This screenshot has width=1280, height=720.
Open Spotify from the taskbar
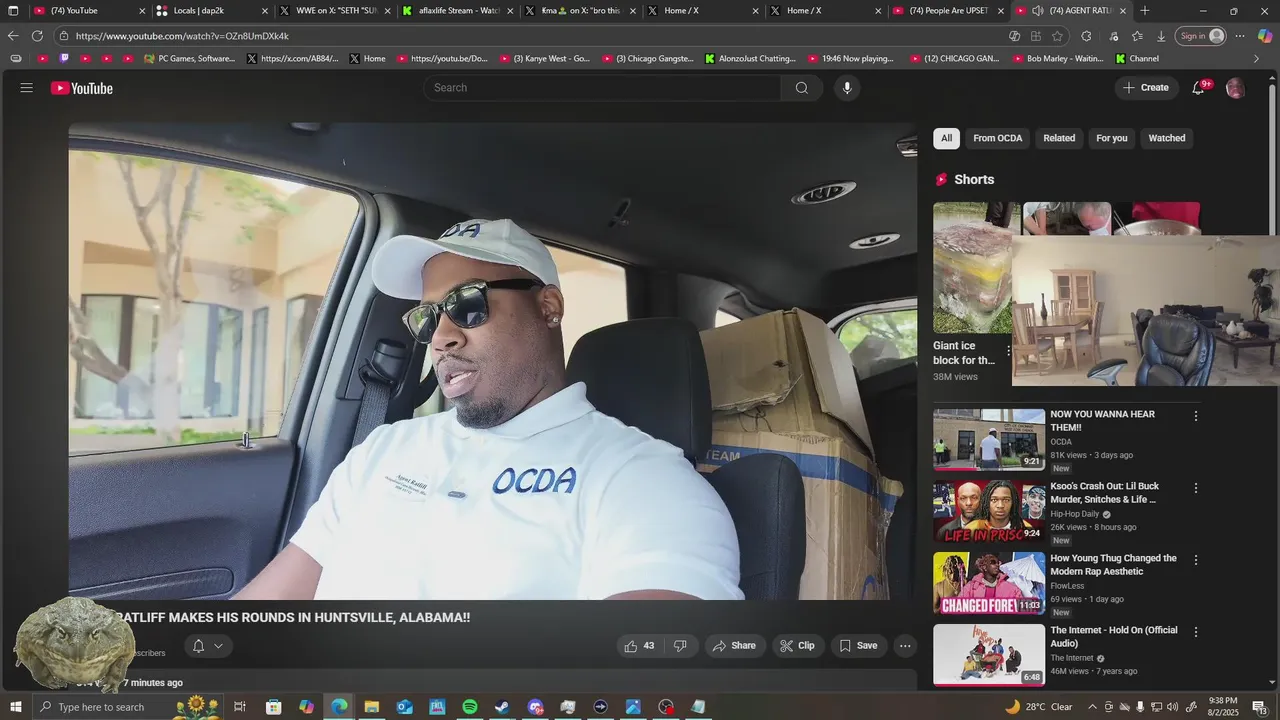pyautogui.click(x=470, y=707)
